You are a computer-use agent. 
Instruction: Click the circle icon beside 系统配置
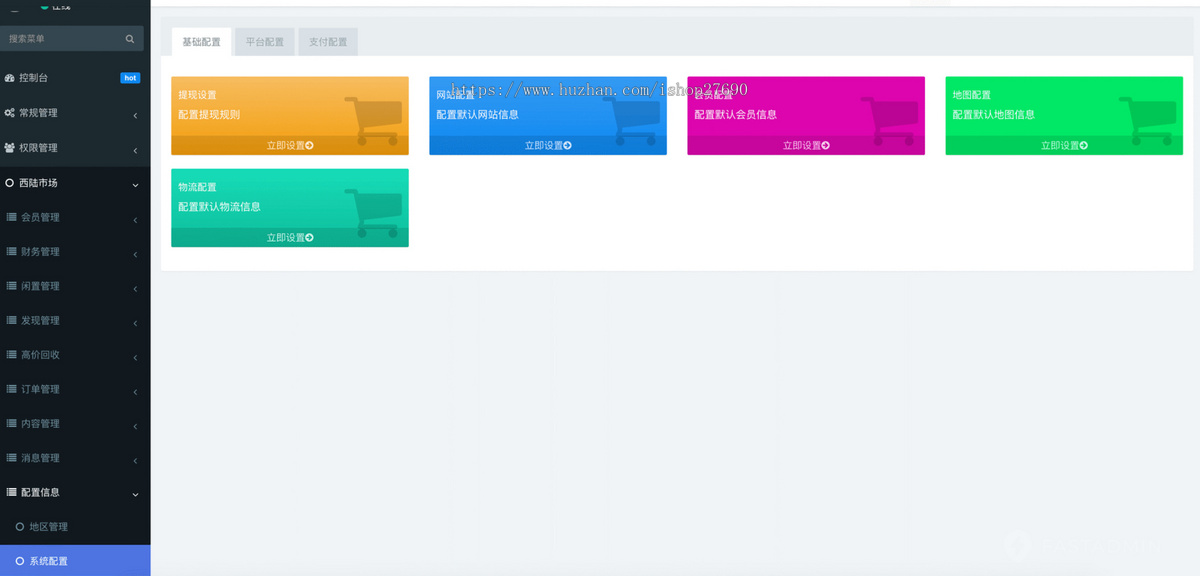[20, 561]
